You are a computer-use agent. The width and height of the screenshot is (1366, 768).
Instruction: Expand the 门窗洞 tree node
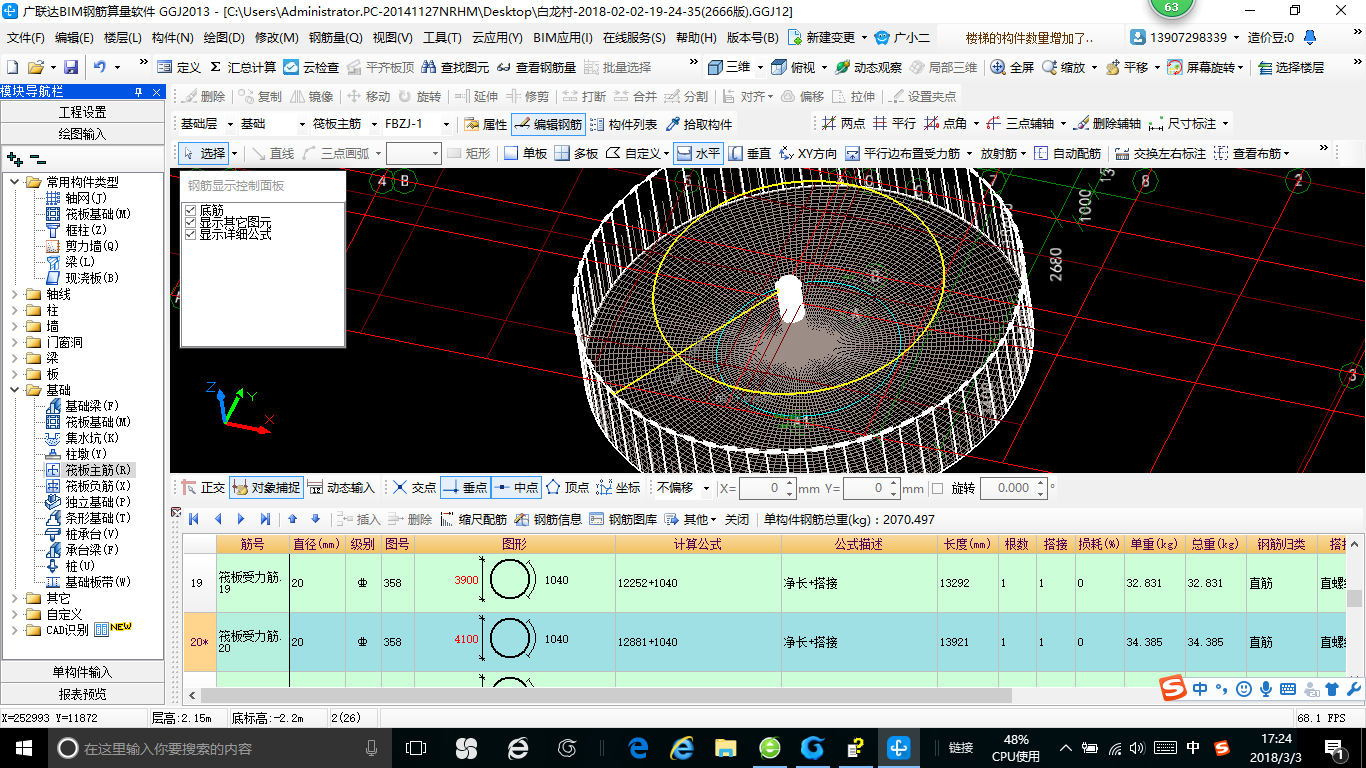(x=15, y=342)
